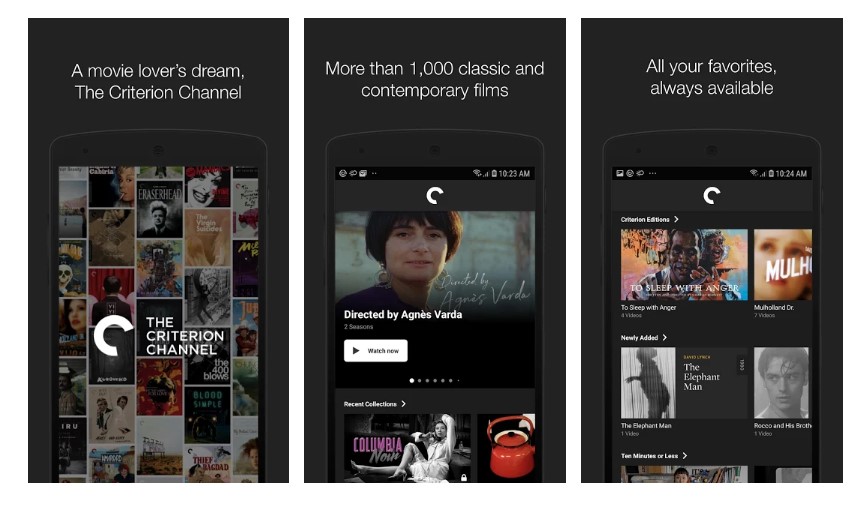Open the Newly Added heading
The width and height of the screenshot is (851, 506).
pyautogui.click(x=639, y=338)
